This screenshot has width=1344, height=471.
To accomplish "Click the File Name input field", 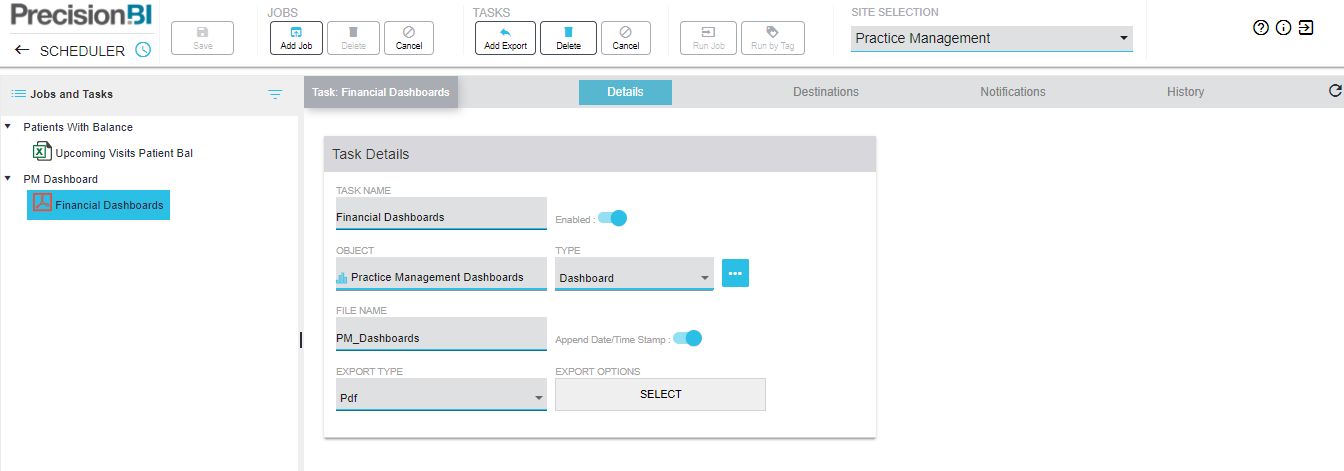I will pyautogui.click(x=441, y=337).
